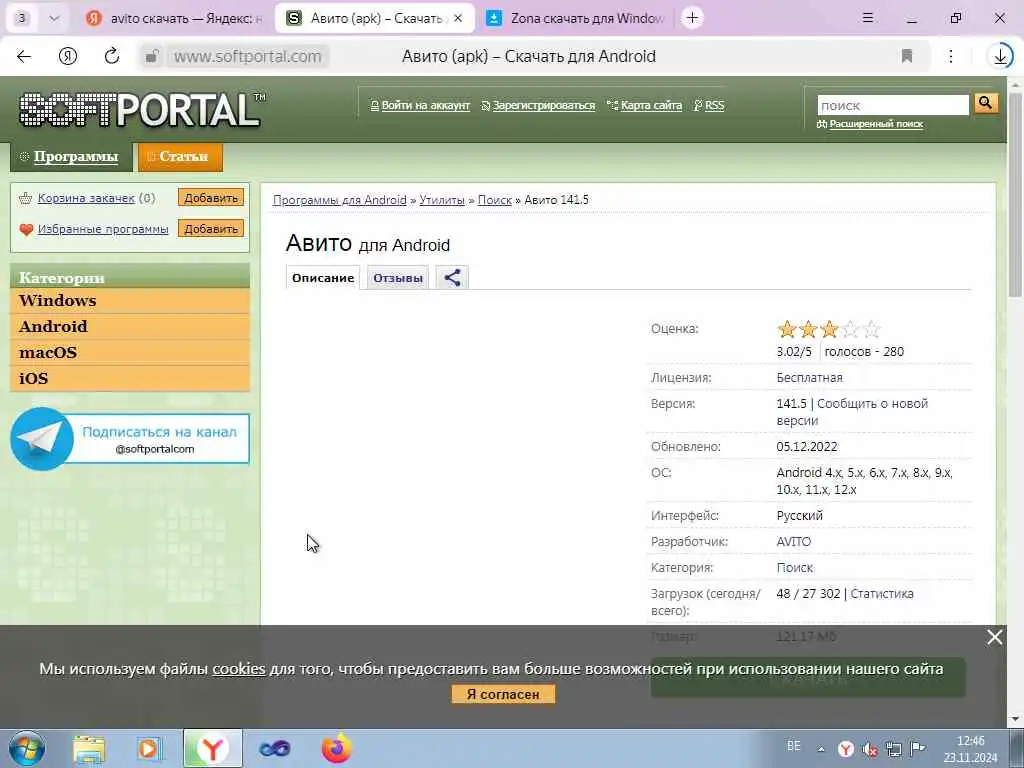Click the orange search magnifier button
1024x768 pixels.
click(x=986, y=103)
